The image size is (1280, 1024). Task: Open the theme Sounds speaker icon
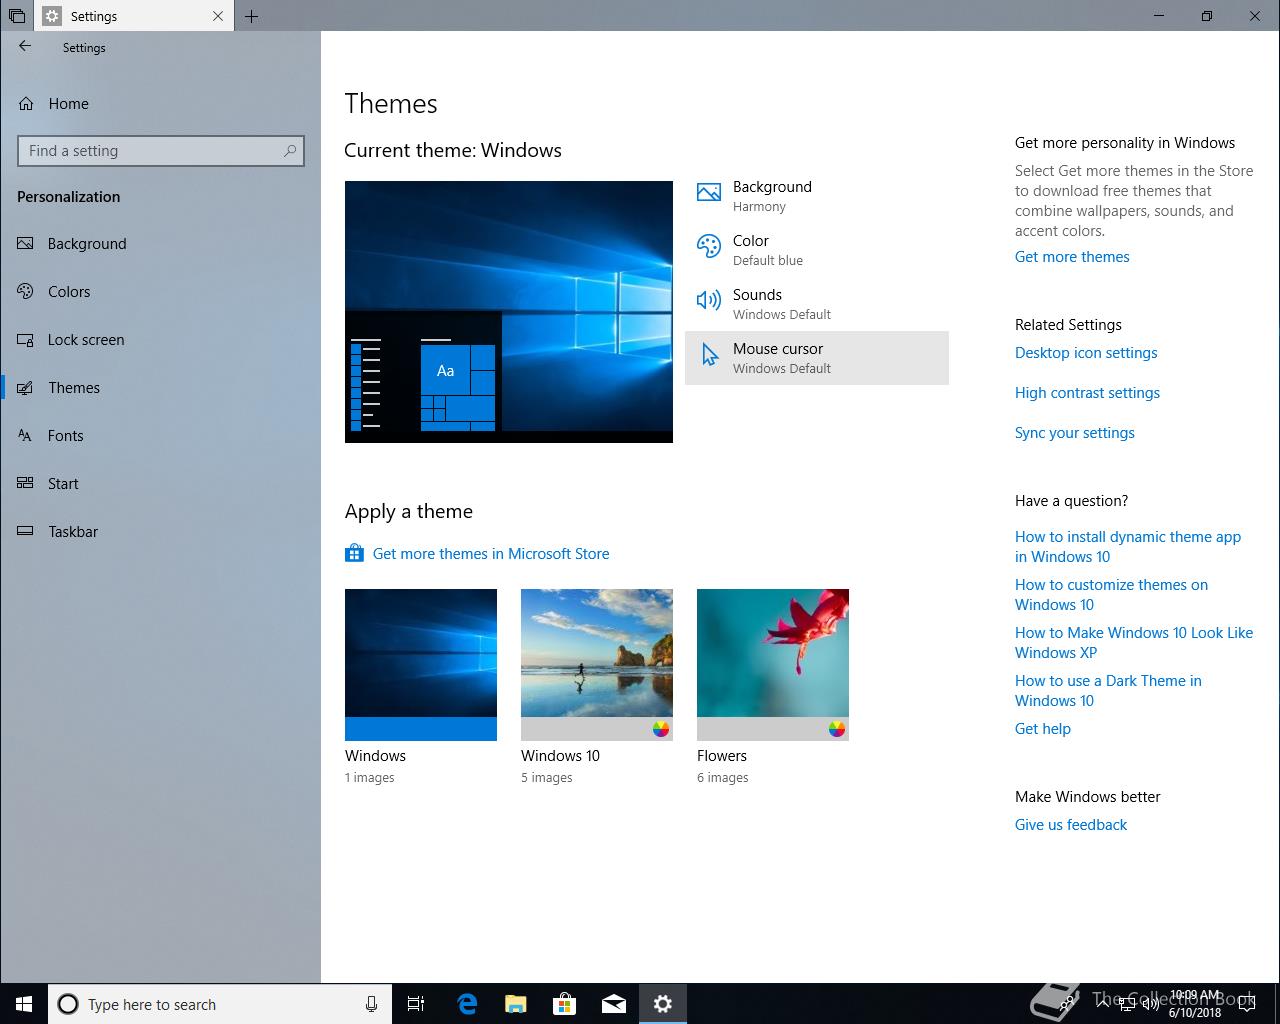point(709,301)
